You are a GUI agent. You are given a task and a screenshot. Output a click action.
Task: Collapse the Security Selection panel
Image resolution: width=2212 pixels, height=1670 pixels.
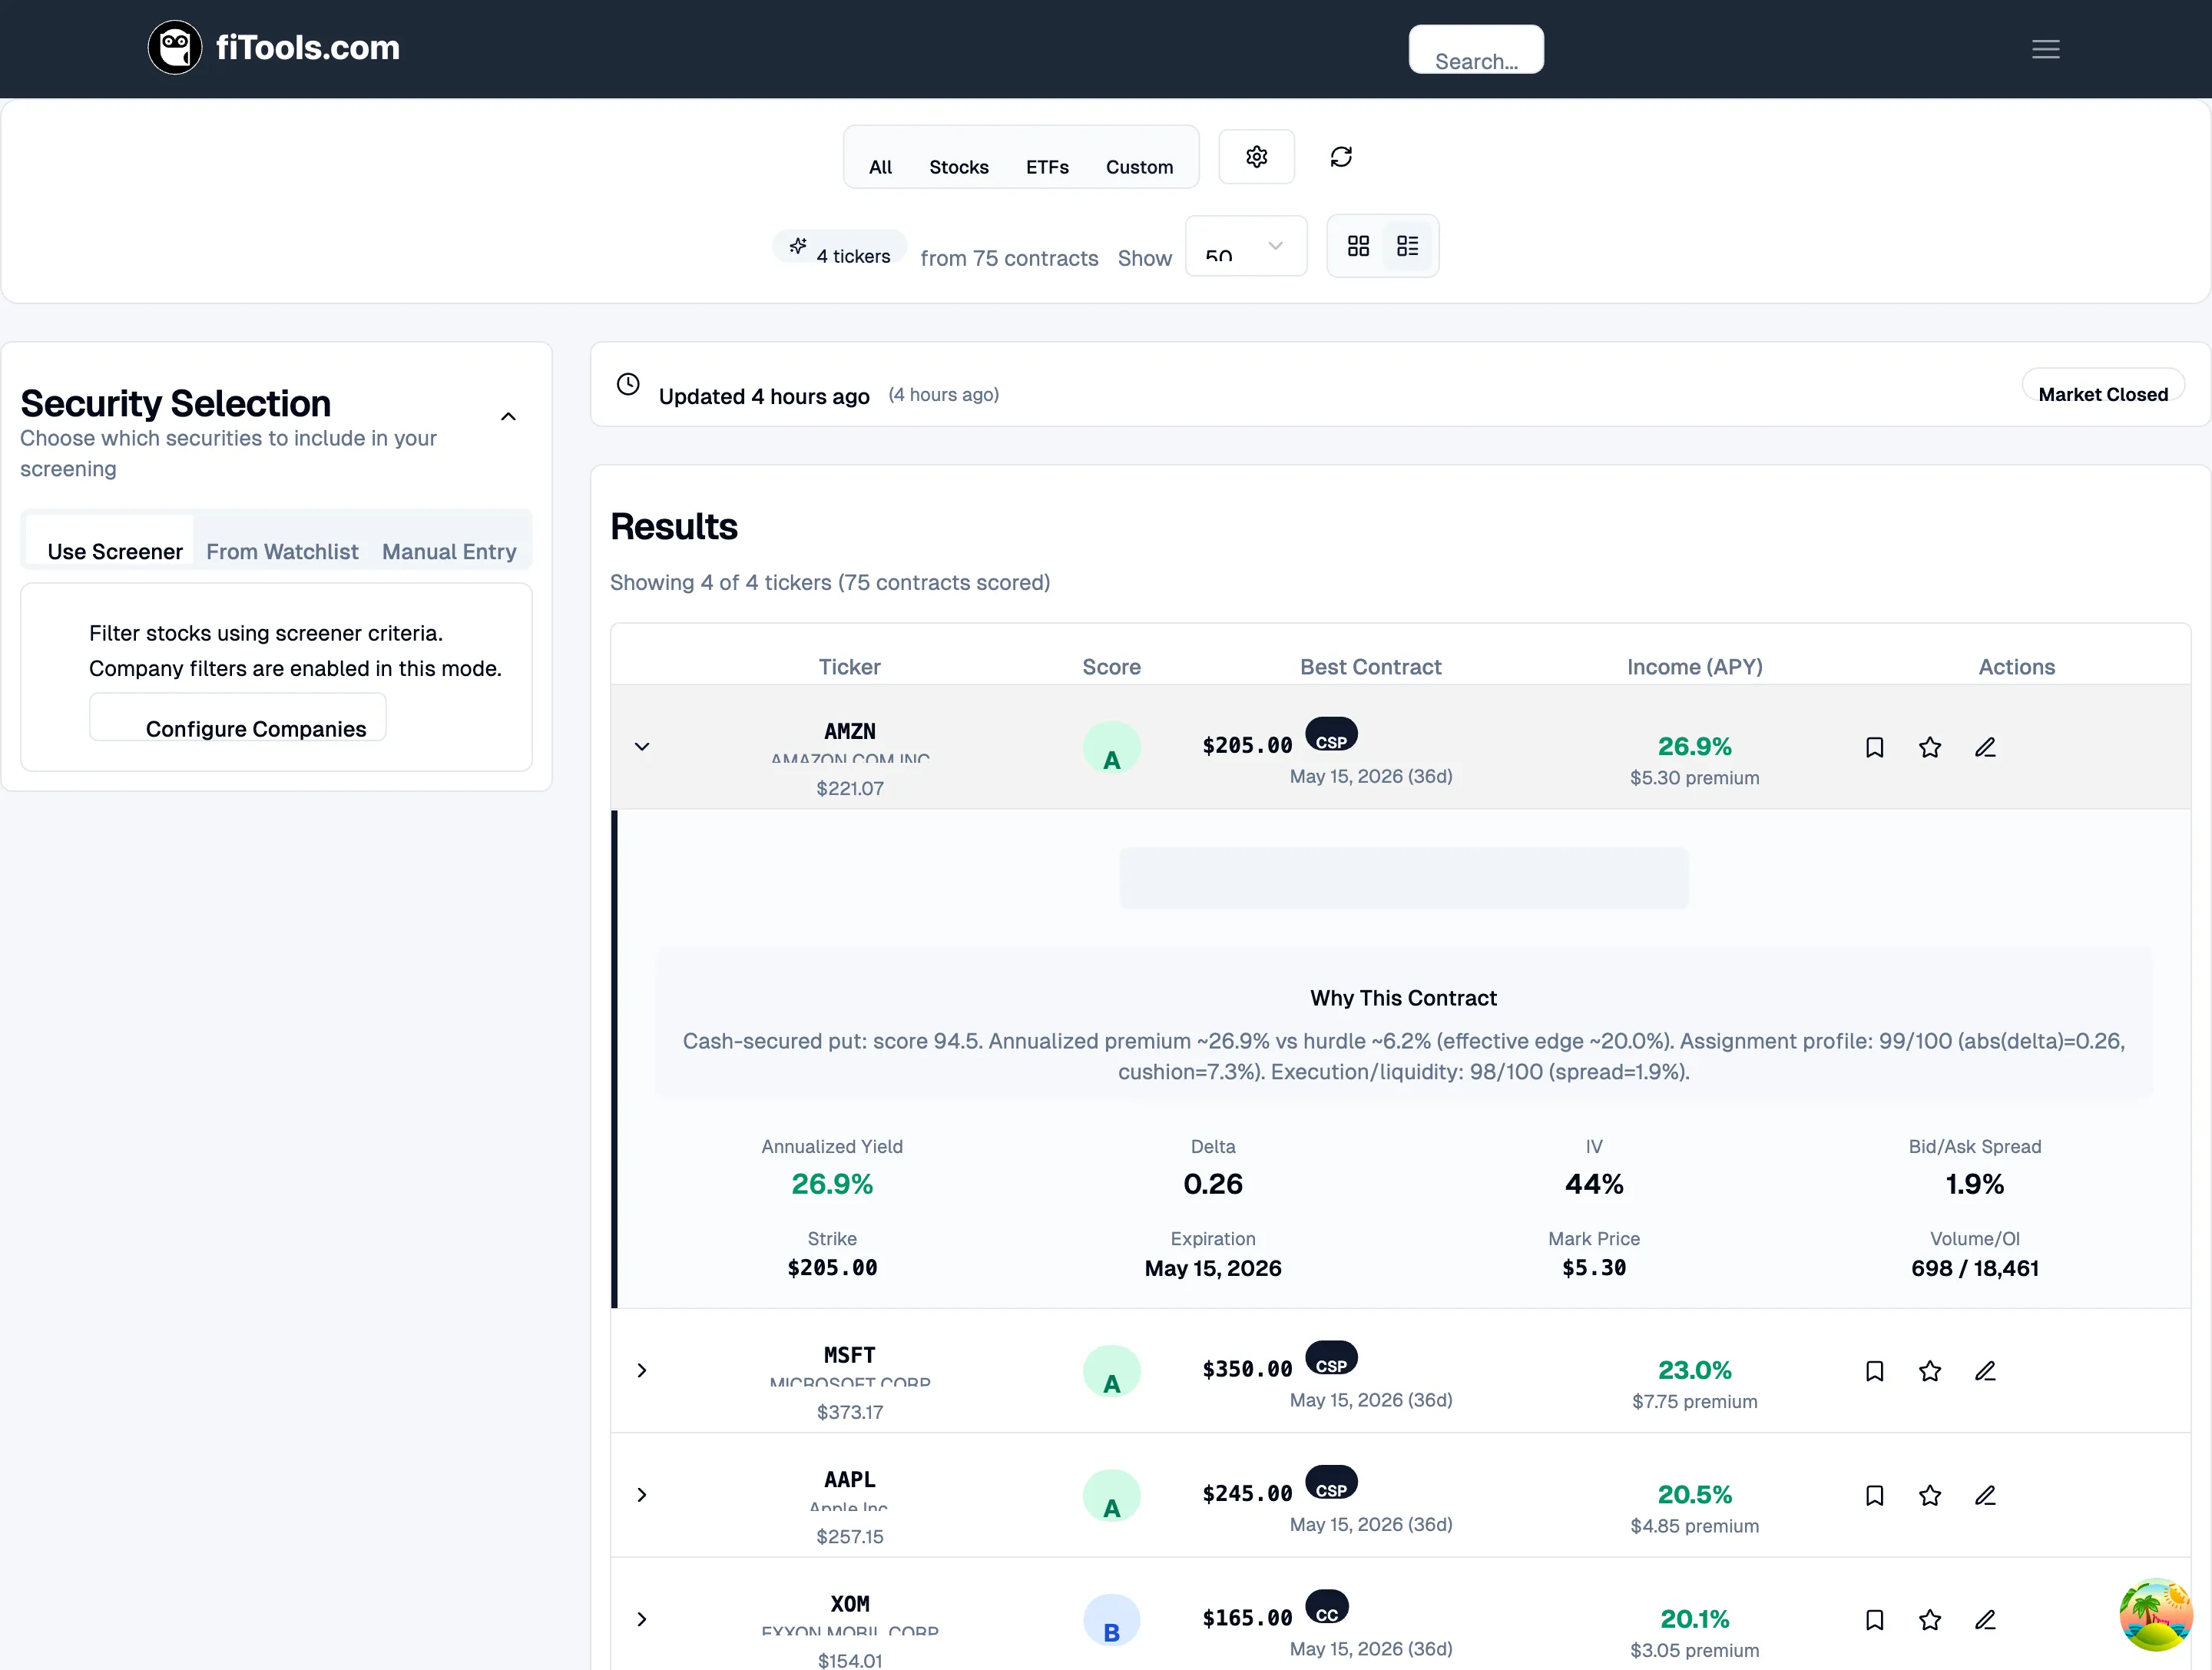508,417
